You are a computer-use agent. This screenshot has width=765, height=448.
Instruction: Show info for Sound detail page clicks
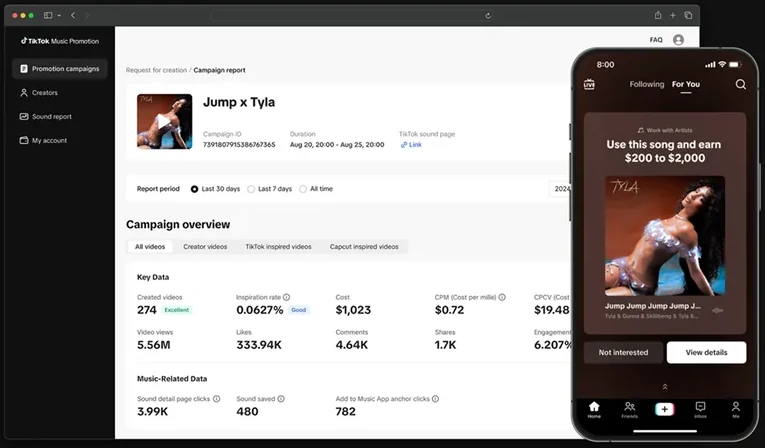216,399
